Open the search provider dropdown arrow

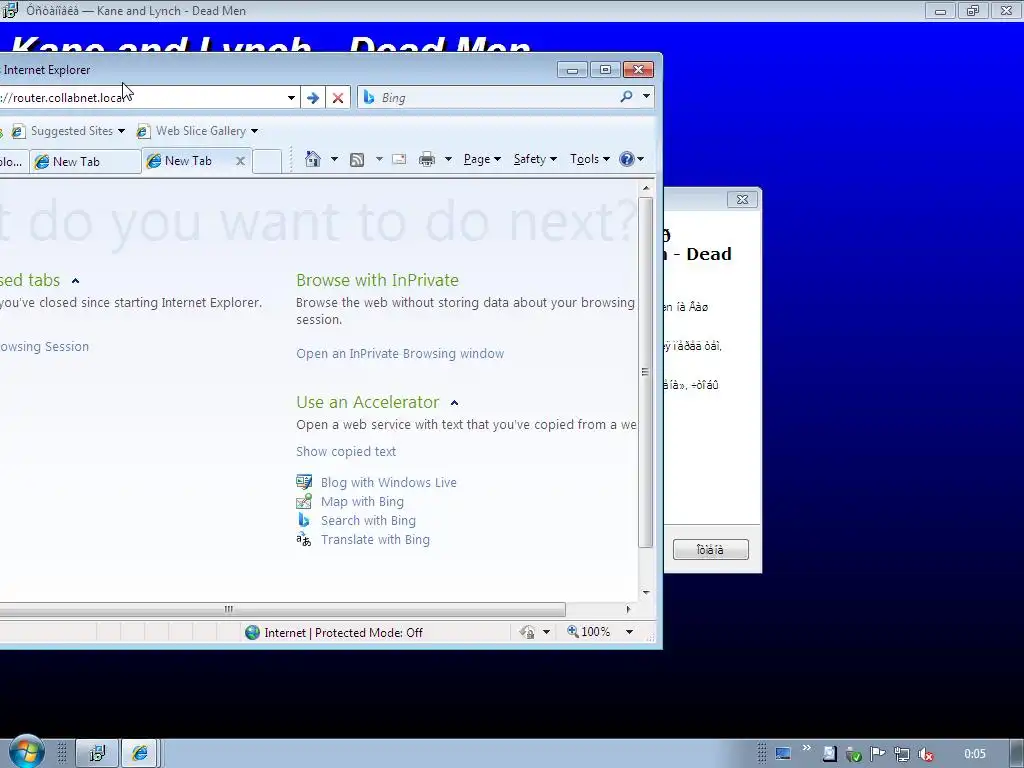point(646,97)
